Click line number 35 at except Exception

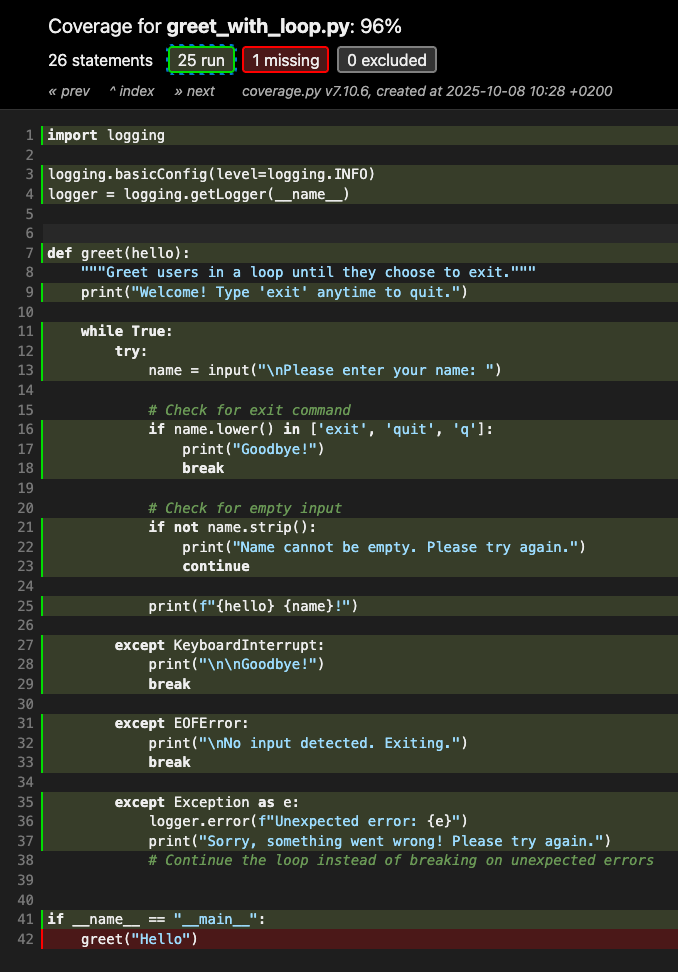[x=26, y=802]
